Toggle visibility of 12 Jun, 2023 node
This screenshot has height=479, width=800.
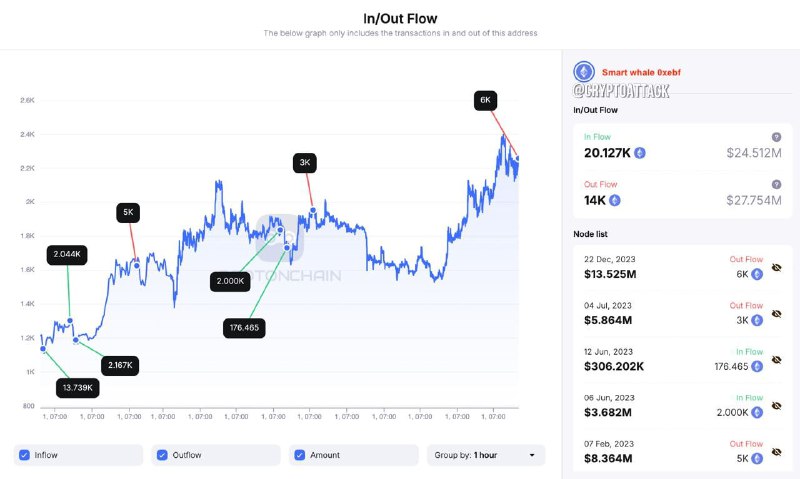(776, 360)
